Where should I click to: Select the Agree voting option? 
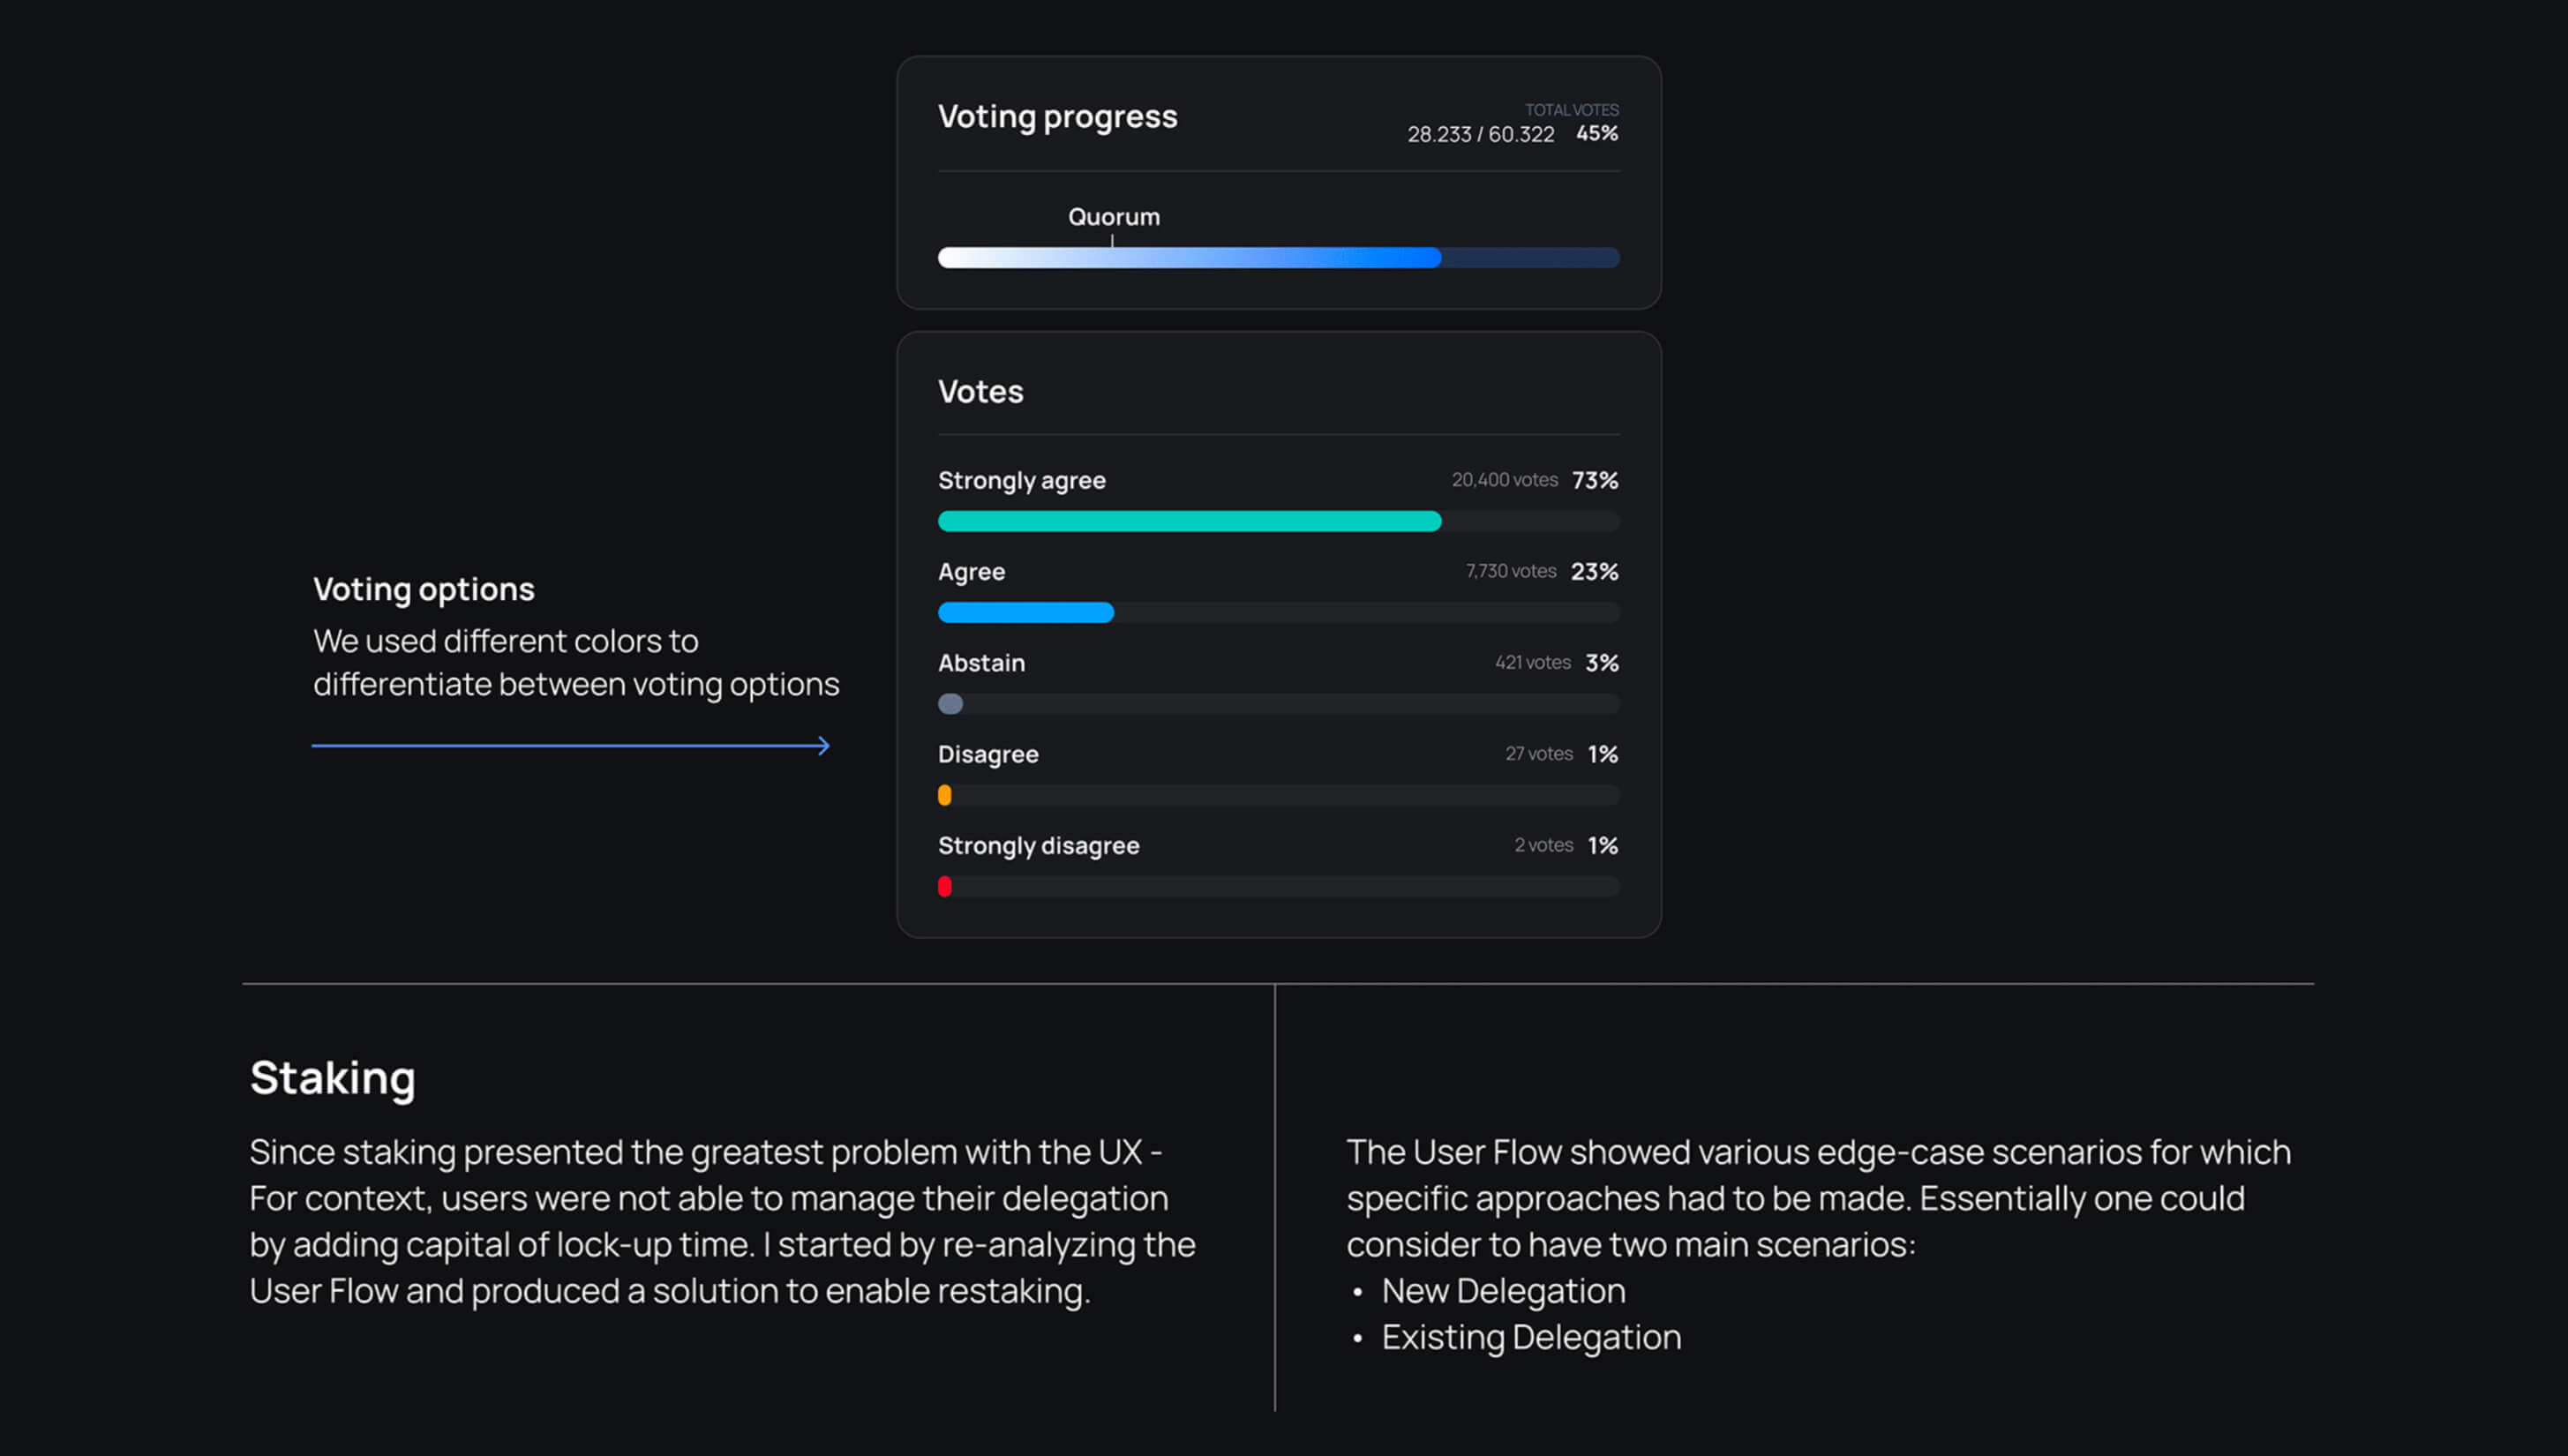[971, 571]
